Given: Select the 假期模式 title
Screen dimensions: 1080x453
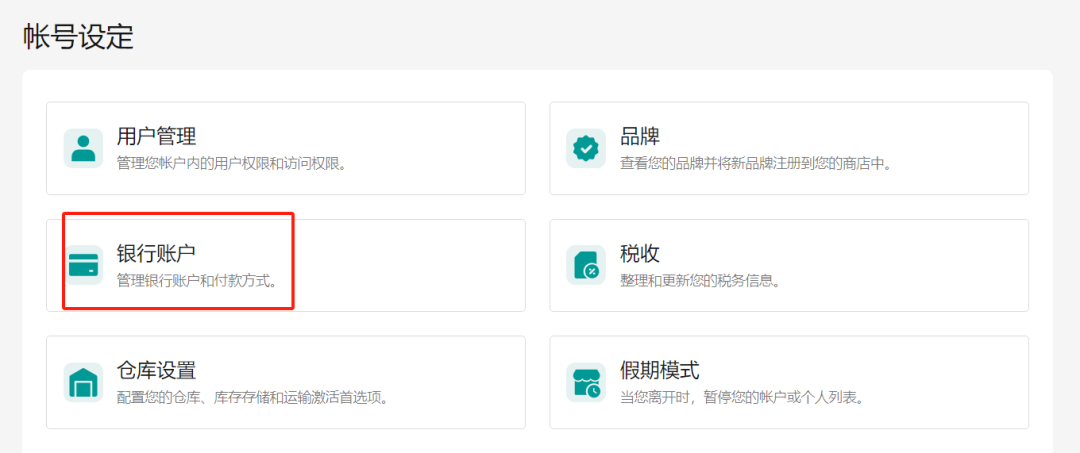Looking at the screenshot, I should pos(660,370).
